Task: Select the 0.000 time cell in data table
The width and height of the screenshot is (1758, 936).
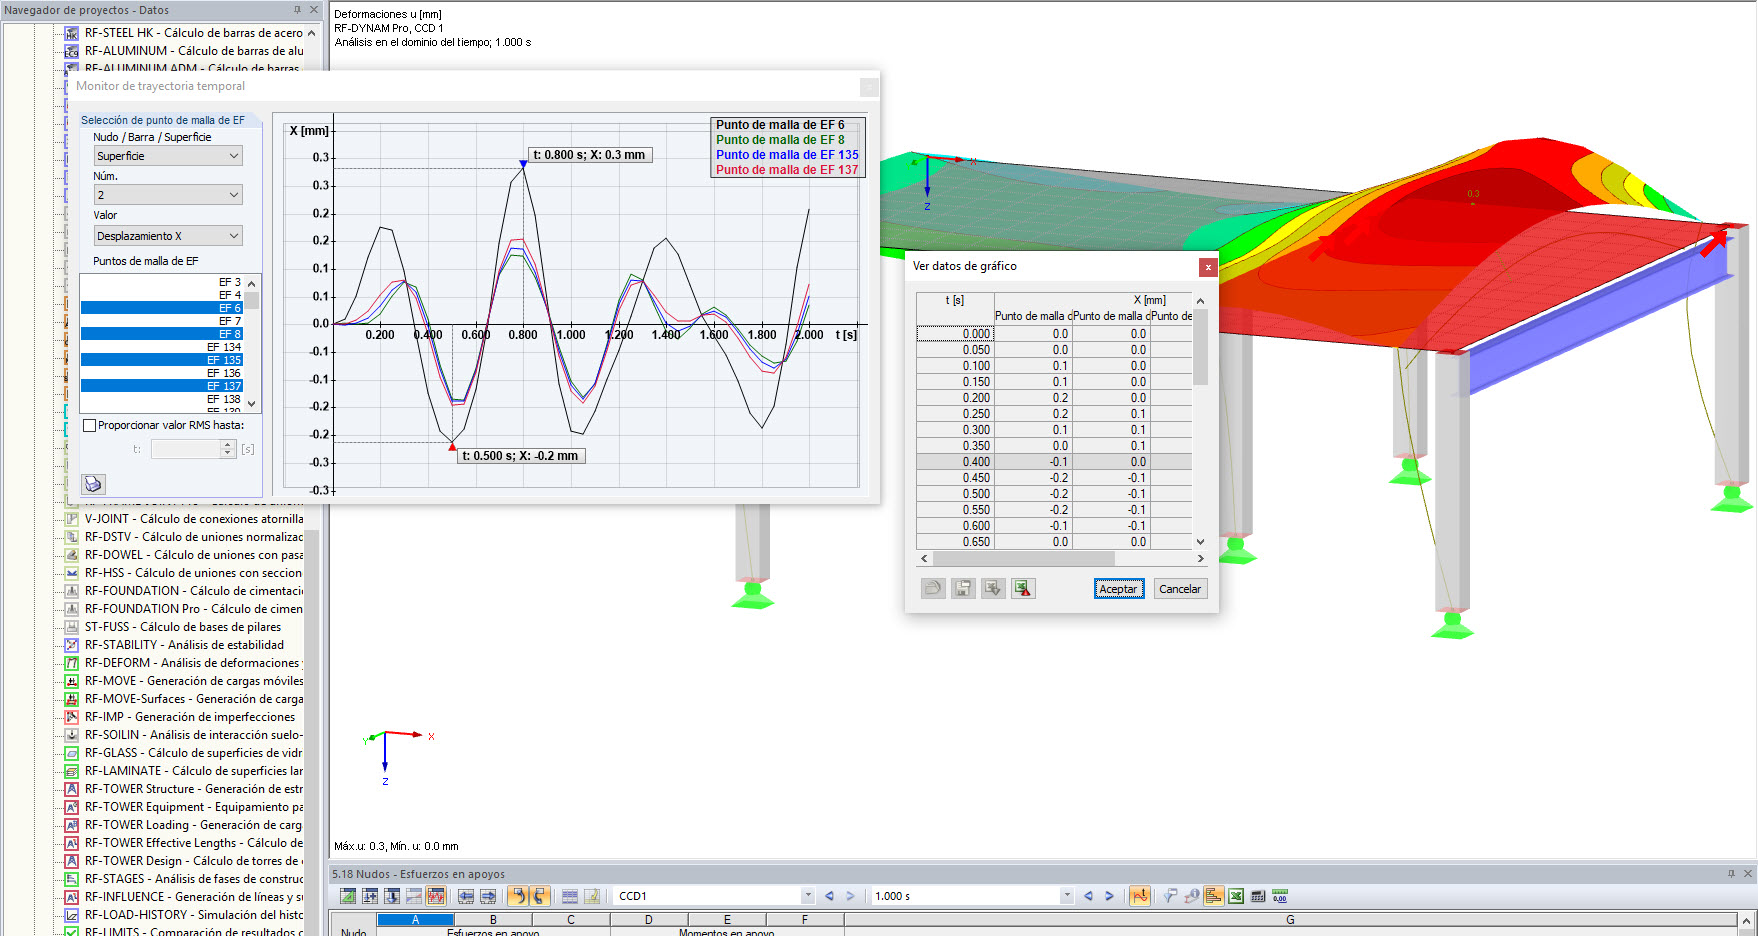Action: 955,334
